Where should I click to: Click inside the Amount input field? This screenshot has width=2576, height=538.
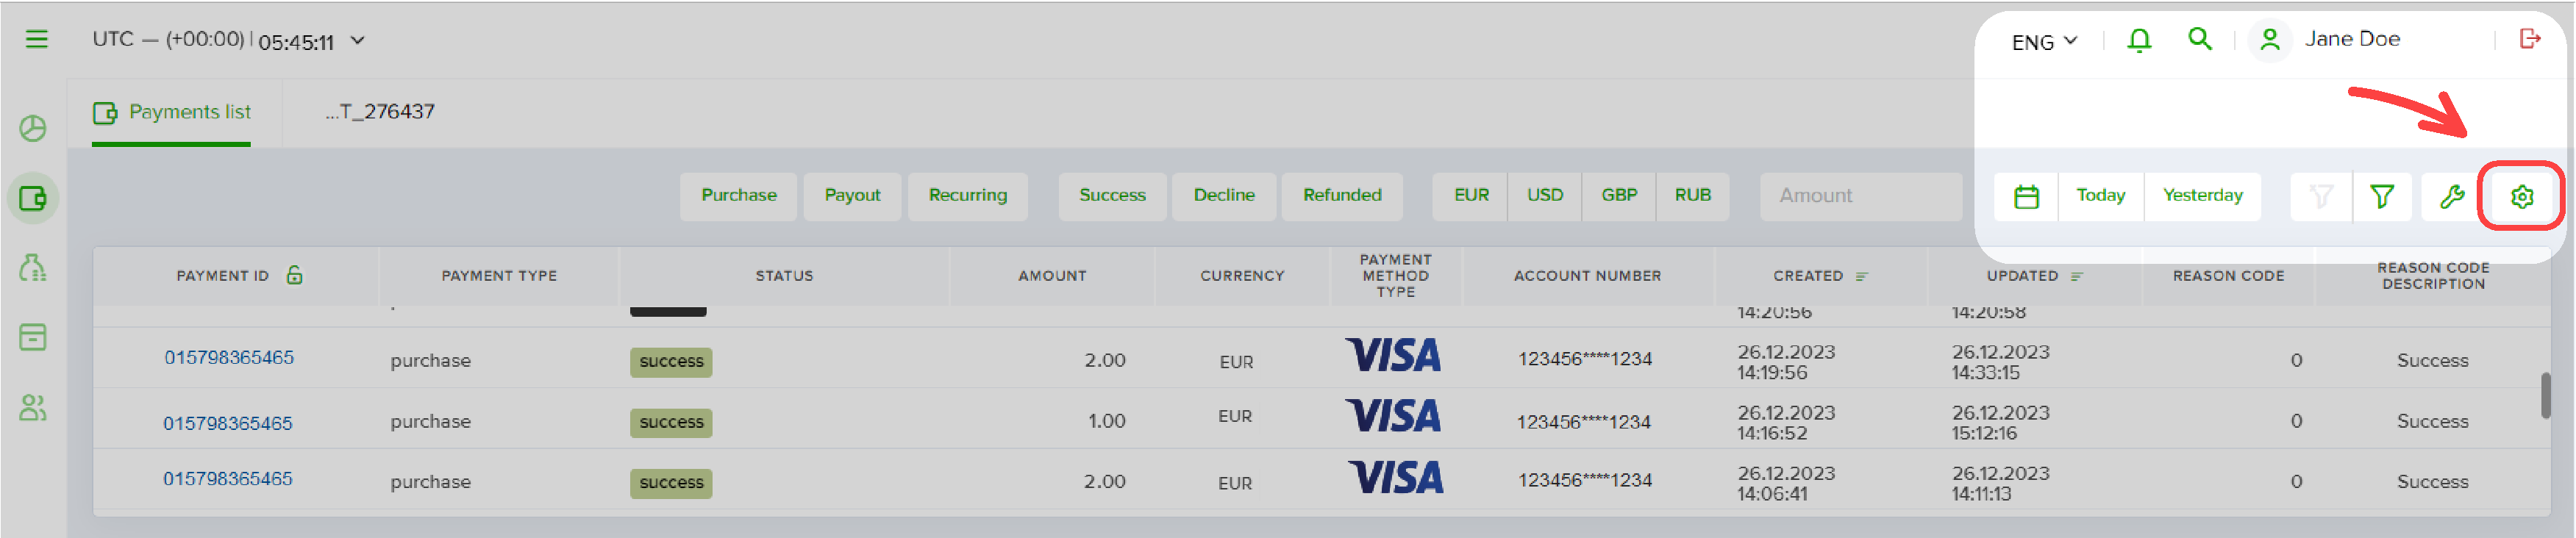pyautogui.click(x=1860, y=196)
